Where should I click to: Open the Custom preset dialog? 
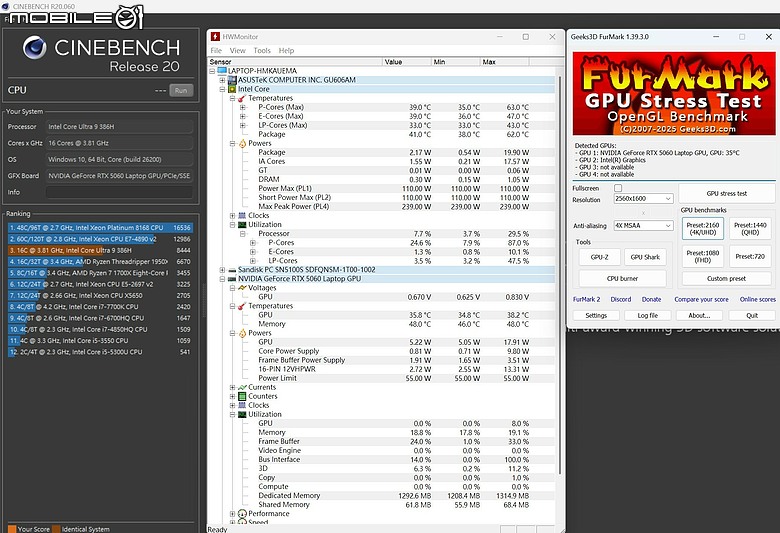(x=726, y=278)
